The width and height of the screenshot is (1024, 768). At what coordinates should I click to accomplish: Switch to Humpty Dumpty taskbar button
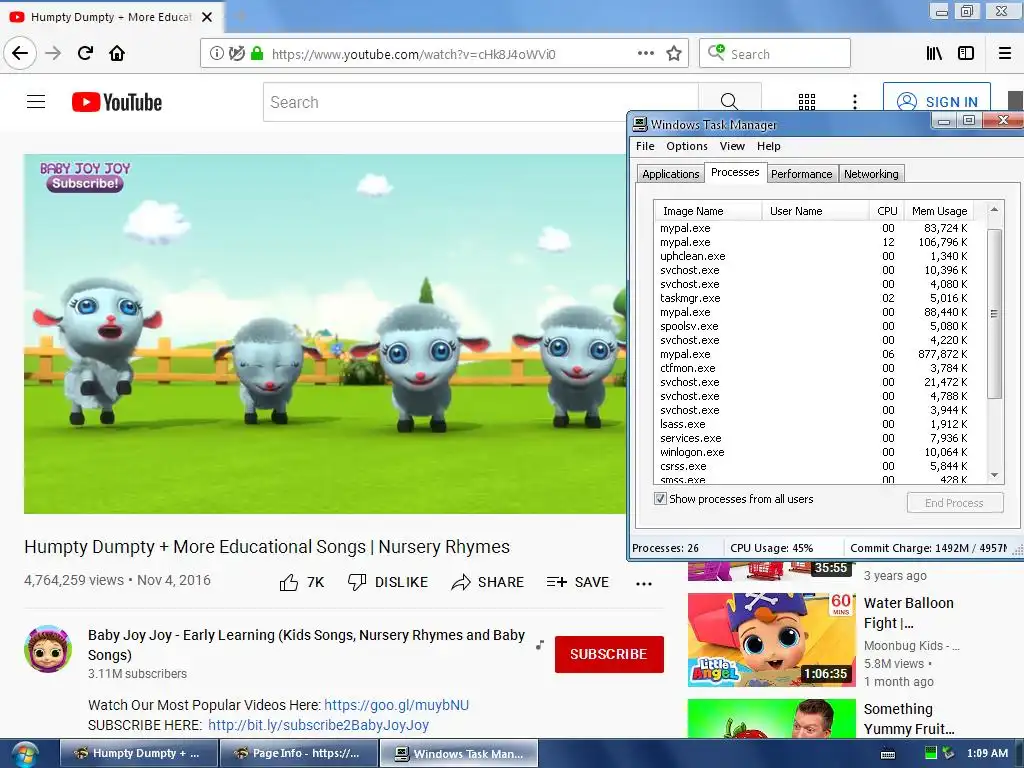[x=138, y=753]
